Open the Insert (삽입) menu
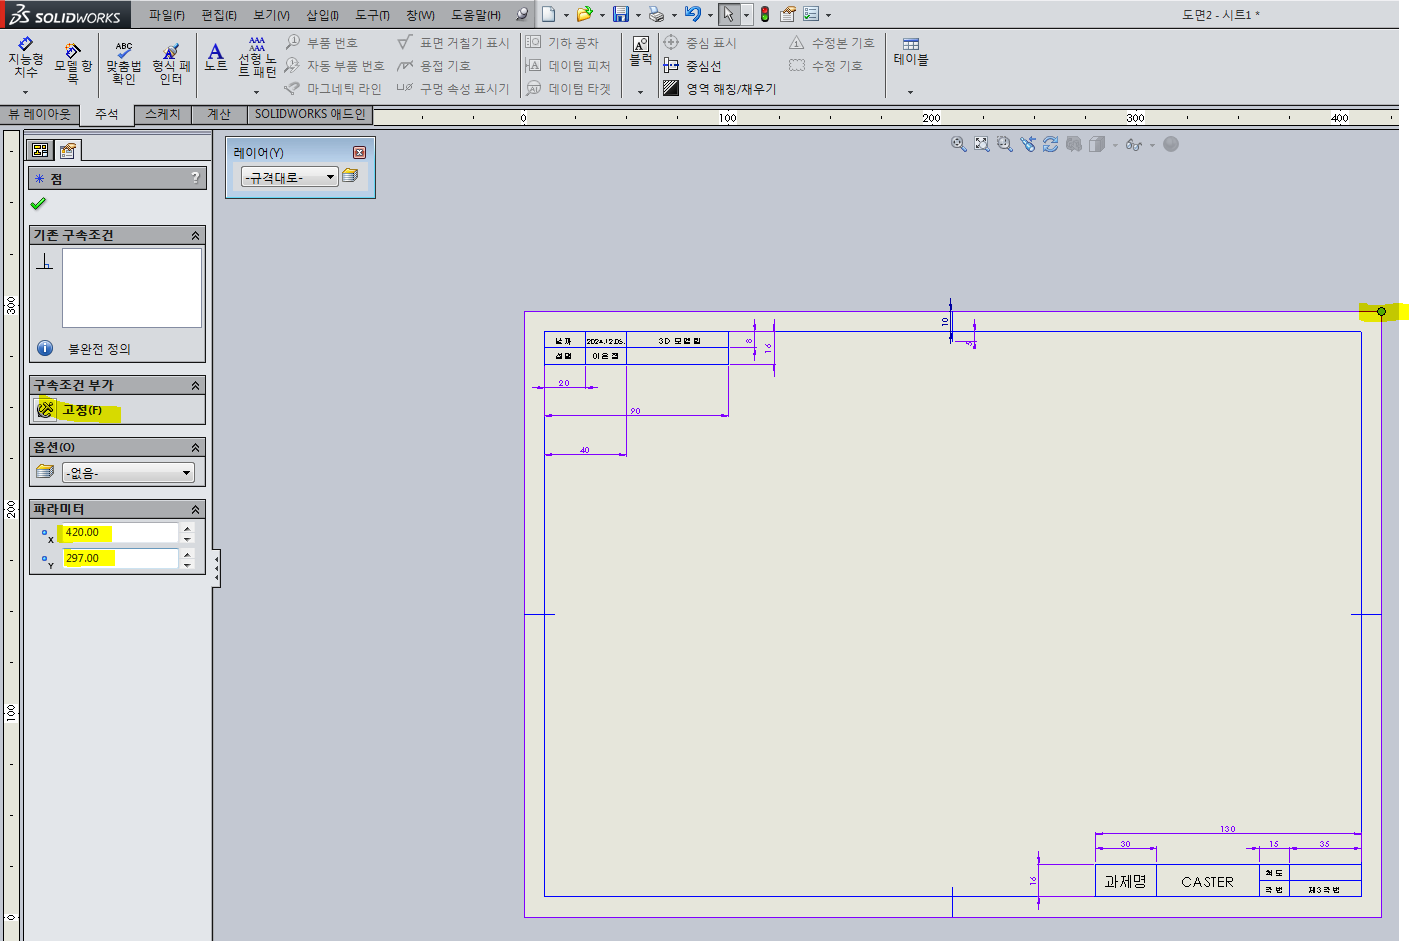 [x=322, y=15]
